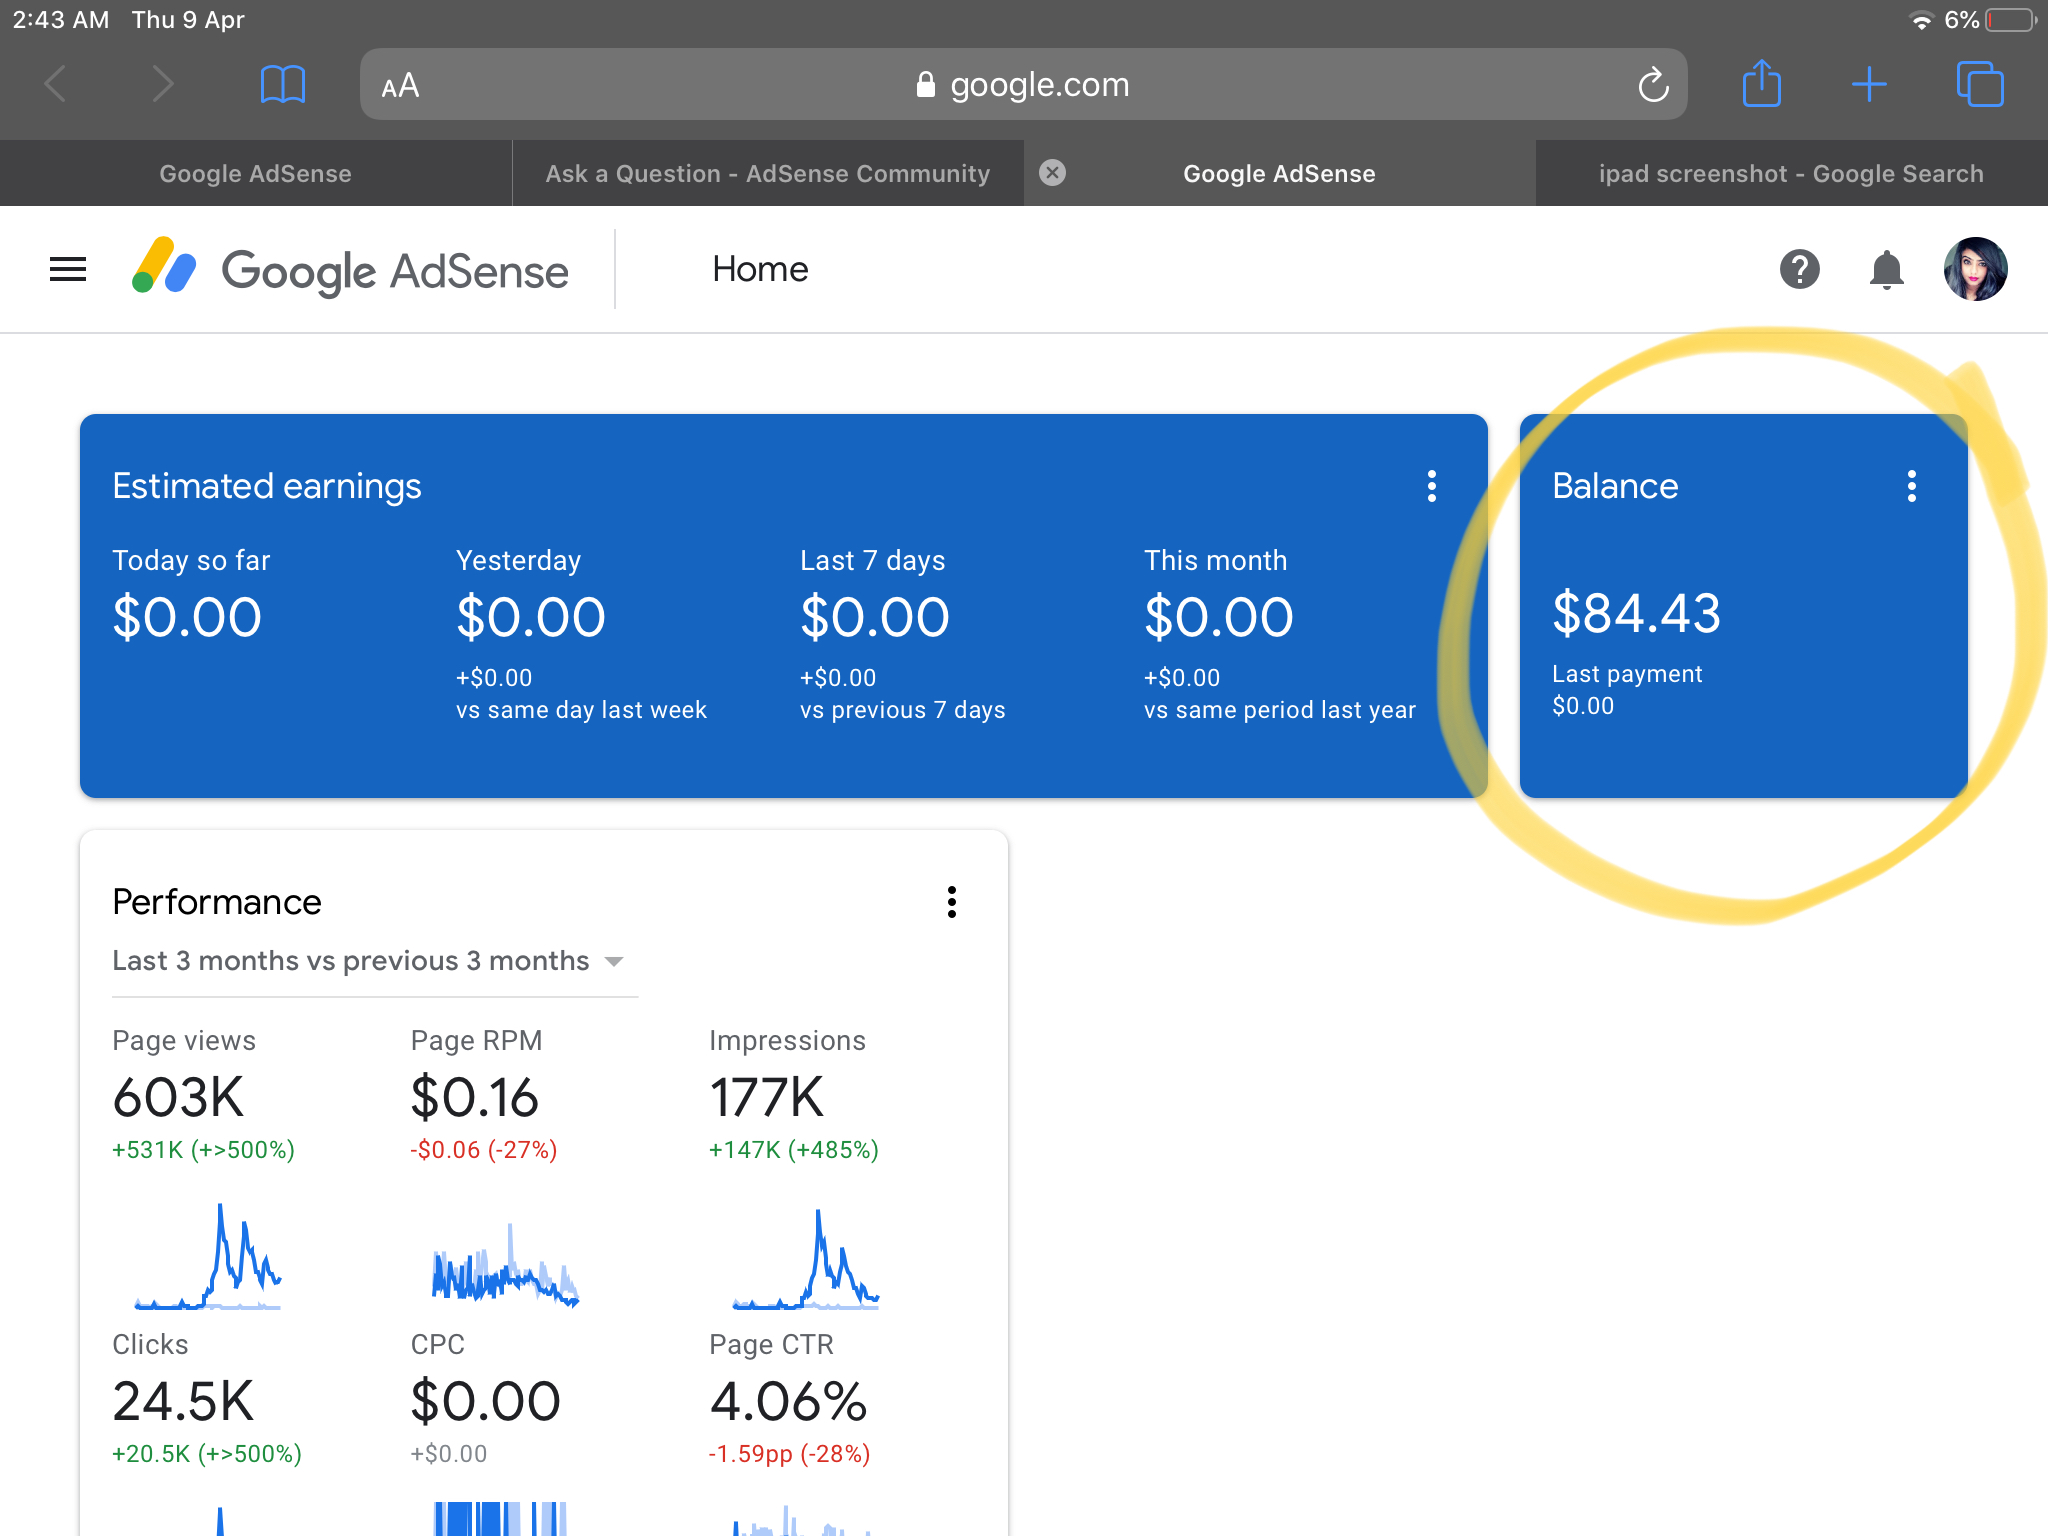The image size is (2048, 1536).
Task: Tap the 2:43 AM clock in status bar
Action: pos(61,20)
